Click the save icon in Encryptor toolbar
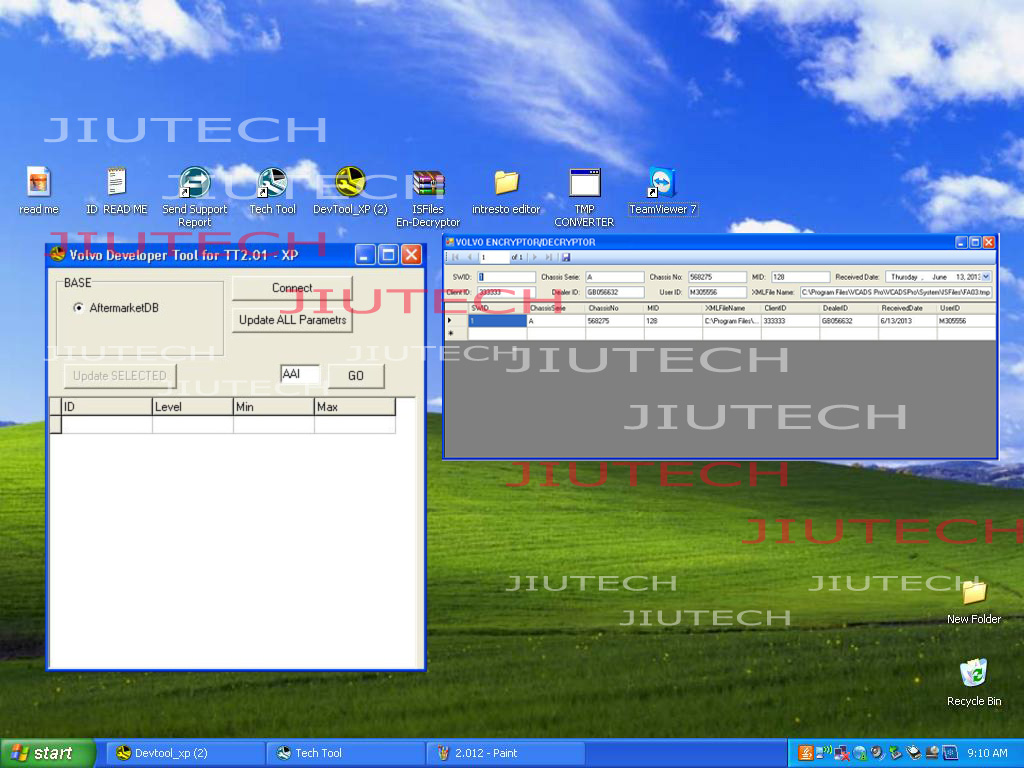This screenshot has width=1024, height=768. click(566, 257)
